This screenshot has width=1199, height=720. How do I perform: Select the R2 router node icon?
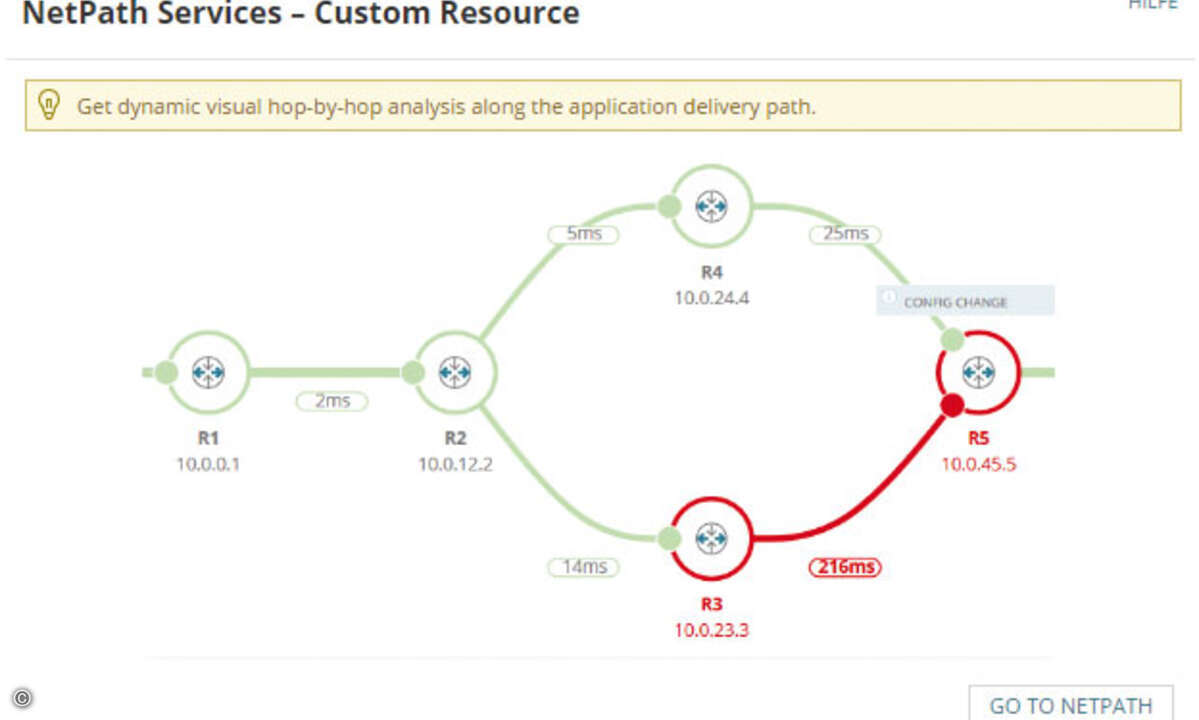pyautogui.click(x=455, y=372)
